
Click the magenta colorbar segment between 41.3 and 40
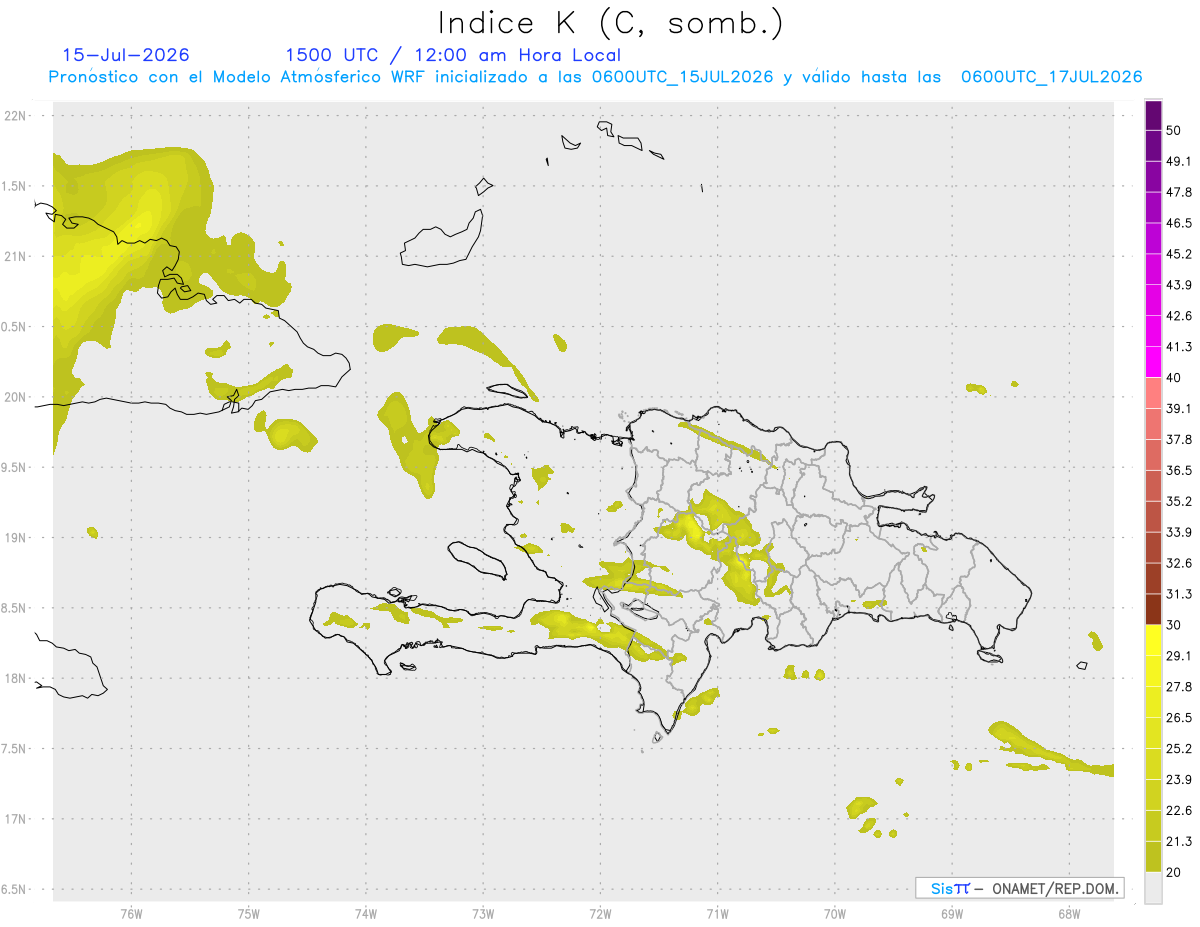(1153, 362)
